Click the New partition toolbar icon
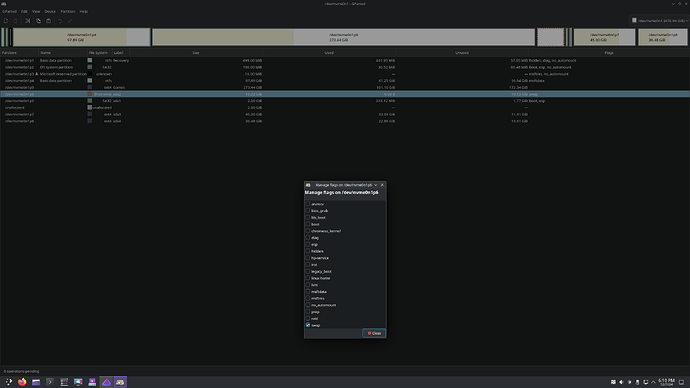 click(6, 21)
